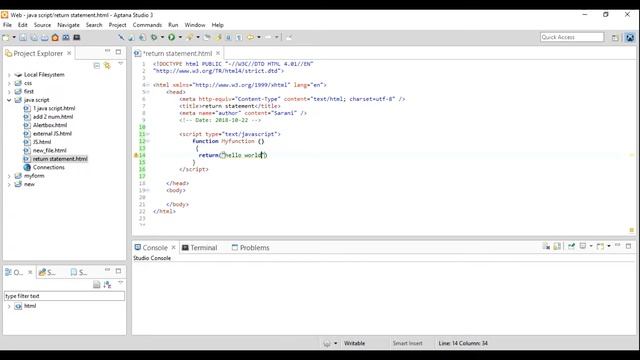Screen dimensions: 640x360
Task: Open the Commands menu
Action: (x=147, y=25)
